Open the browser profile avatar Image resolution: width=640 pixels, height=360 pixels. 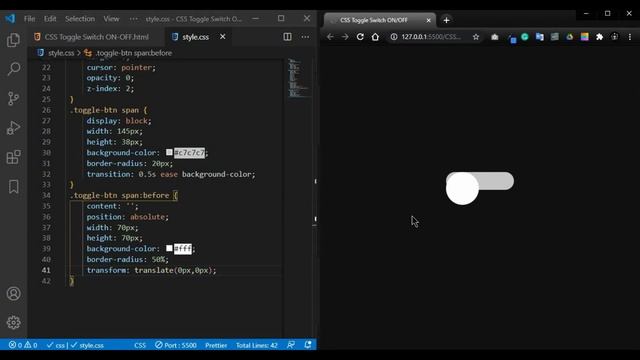click(x=615, y=37)
